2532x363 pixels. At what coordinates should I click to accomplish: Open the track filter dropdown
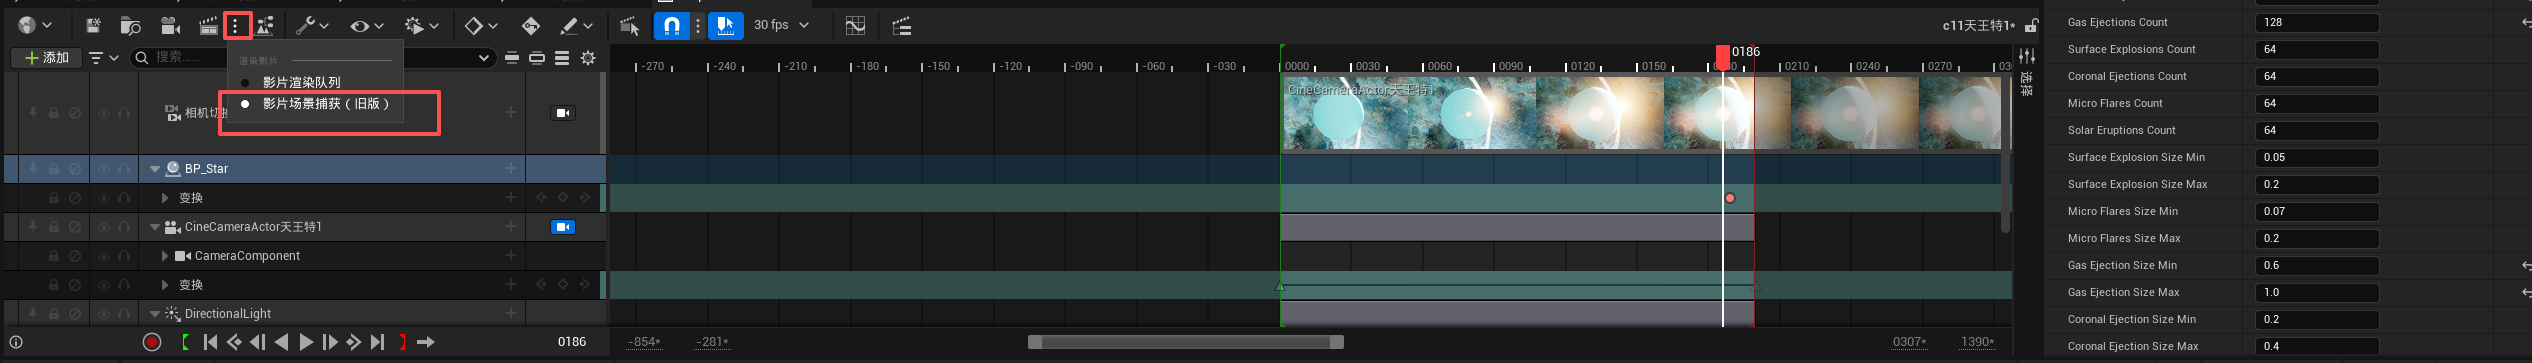coord(103,58)
